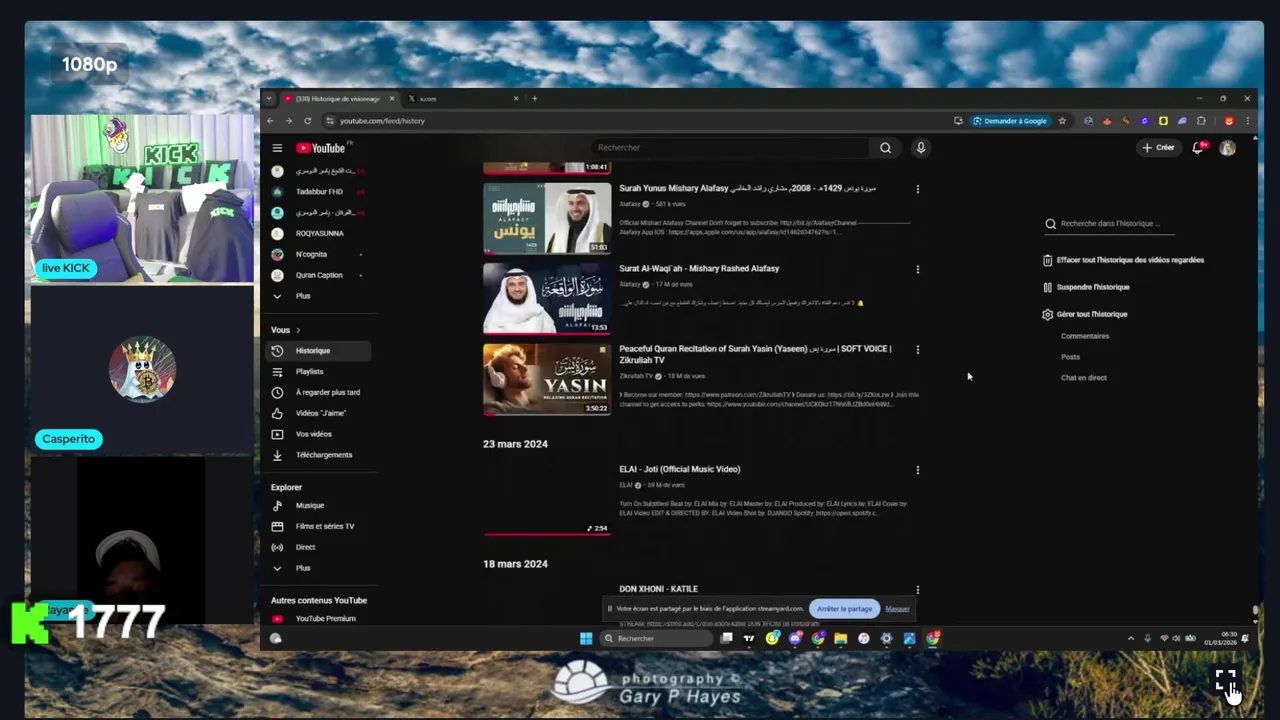Open Quran Caption channel subscription
1280x720 pixels.
click(x=318, y=275)
